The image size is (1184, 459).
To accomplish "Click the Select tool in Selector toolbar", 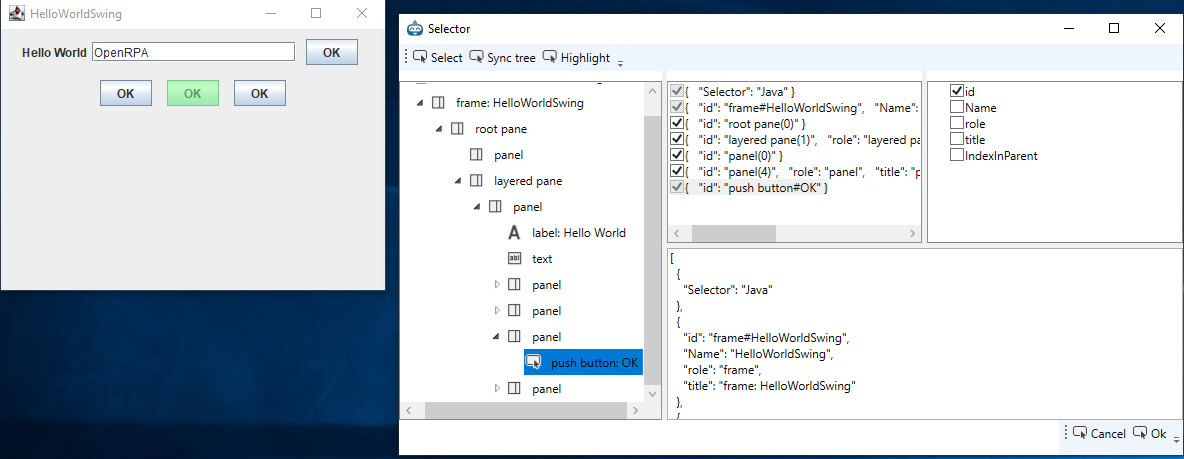I will point(437,57).
